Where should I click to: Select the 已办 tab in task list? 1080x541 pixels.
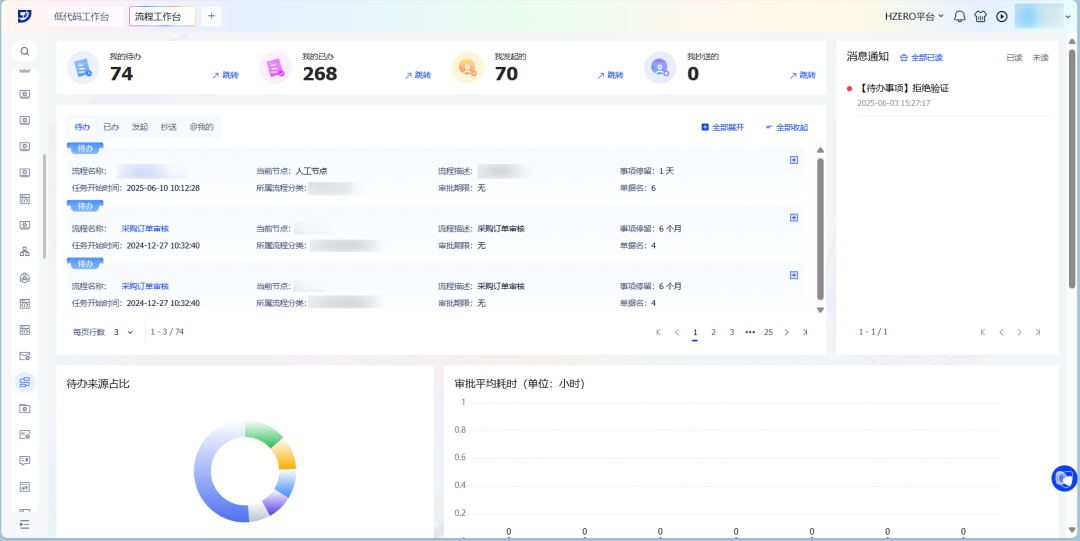(111, 127)
